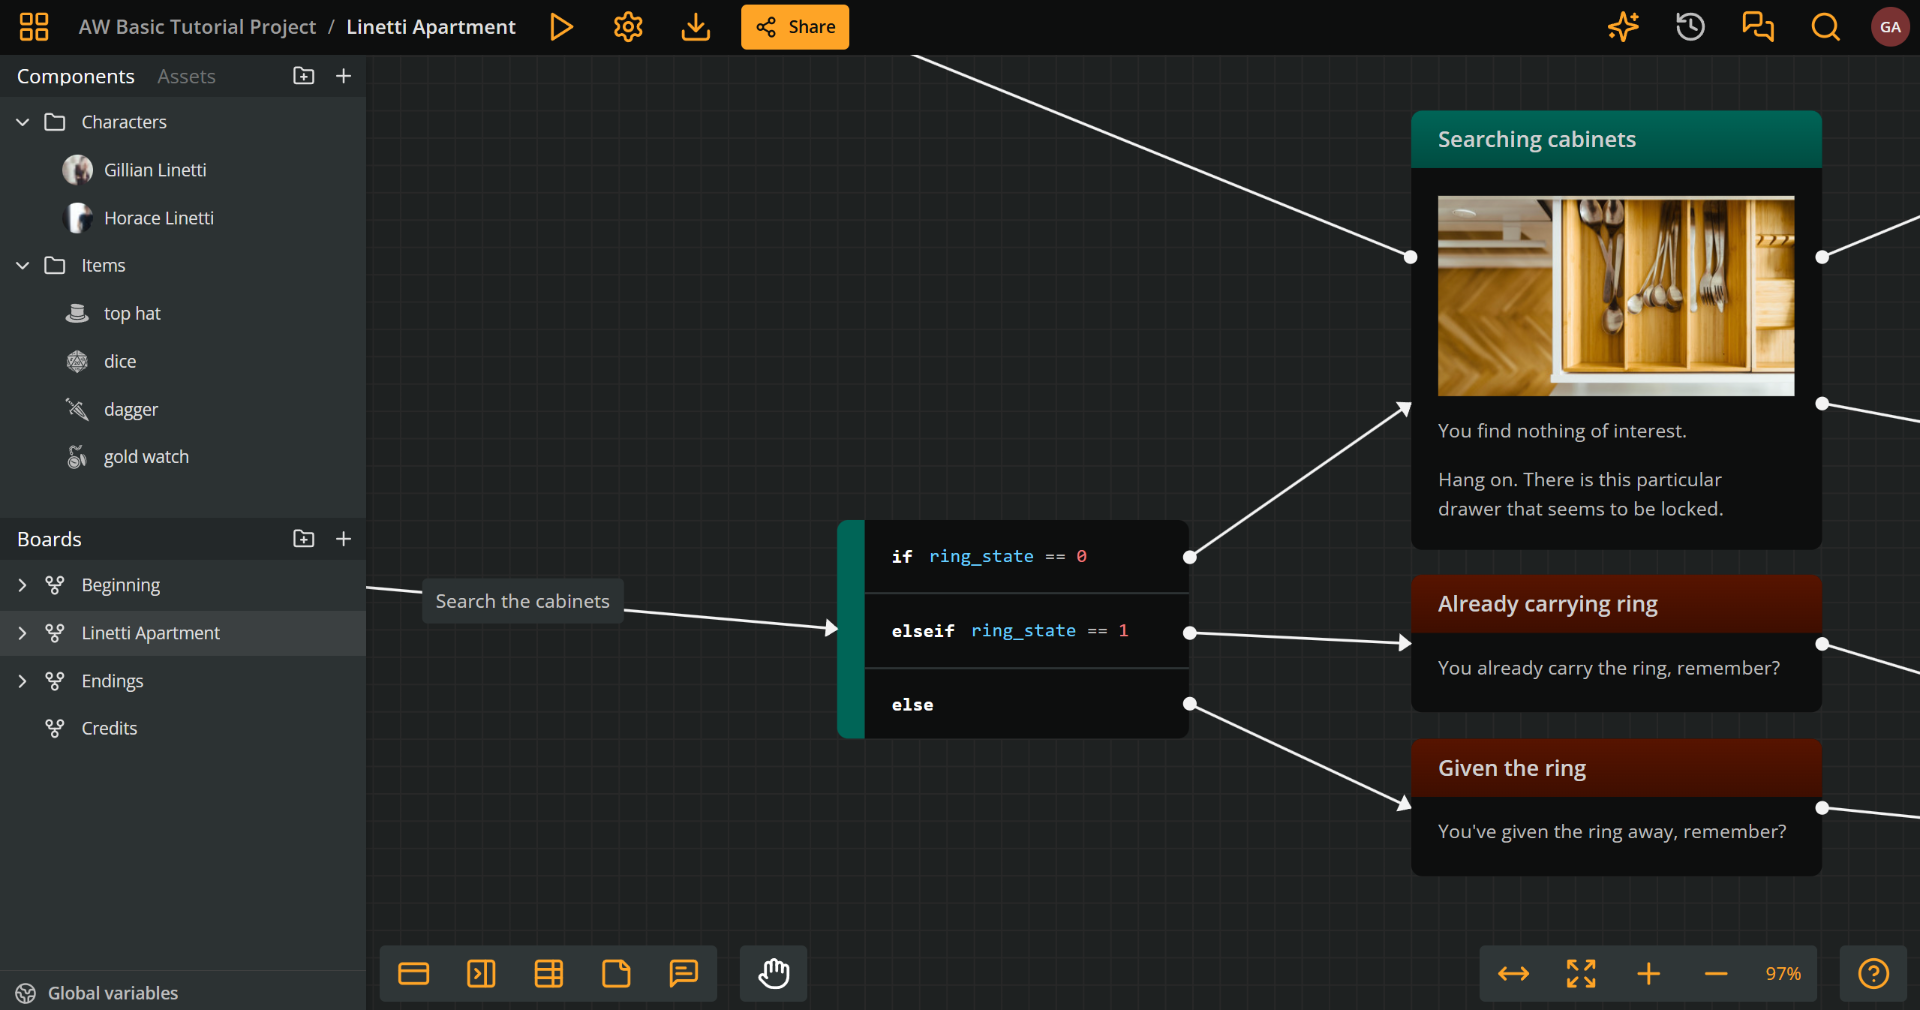This screenshot has height=1010, width=1920.
Task: Select the else branch row
Action: (x=1026, y=705)
